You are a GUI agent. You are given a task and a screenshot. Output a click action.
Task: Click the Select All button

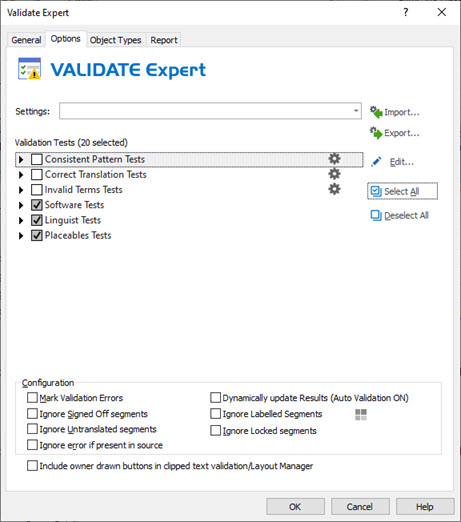[402, 191]
